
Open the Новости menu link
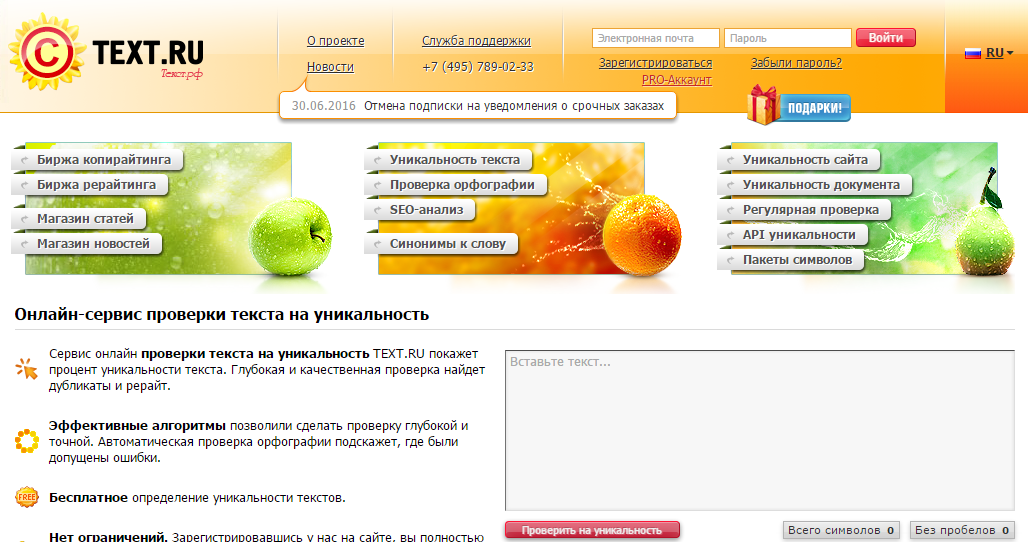(330, 67)
